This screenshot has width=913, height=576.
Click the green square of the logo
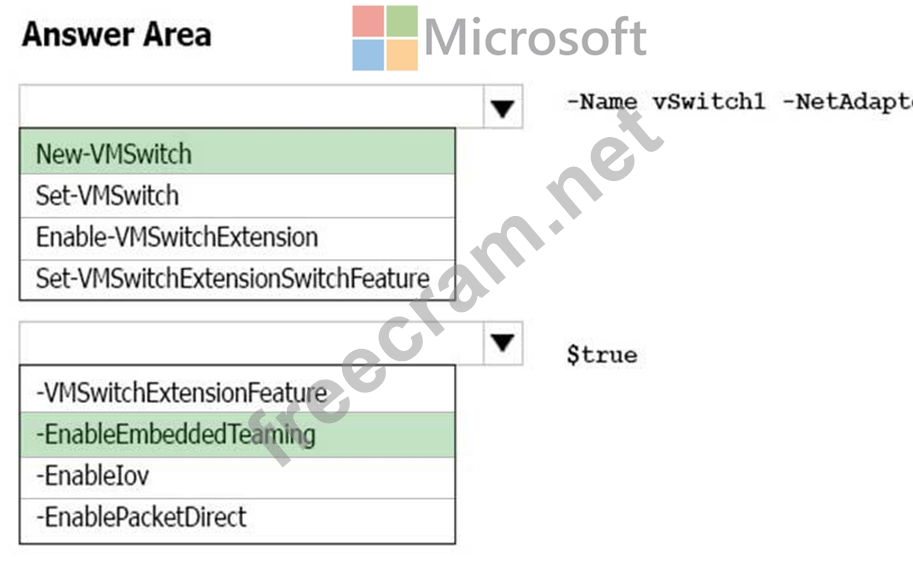[x=402, y=21]
